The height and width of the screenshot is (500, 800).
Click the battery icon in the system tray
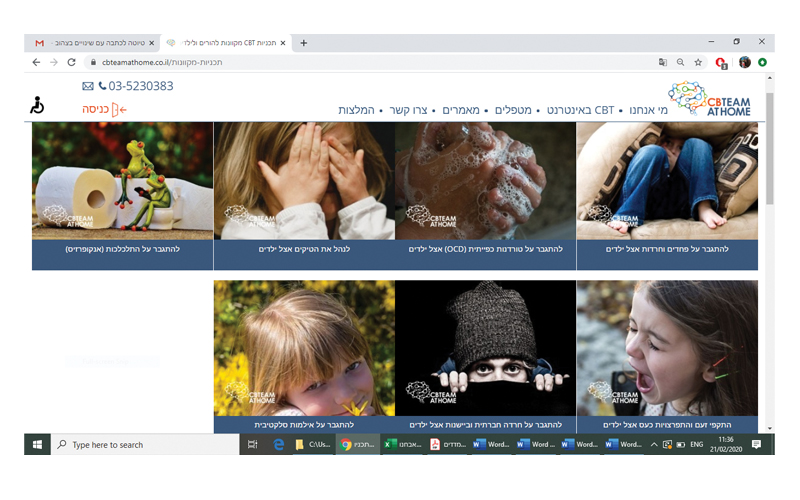tap(681, 444)
